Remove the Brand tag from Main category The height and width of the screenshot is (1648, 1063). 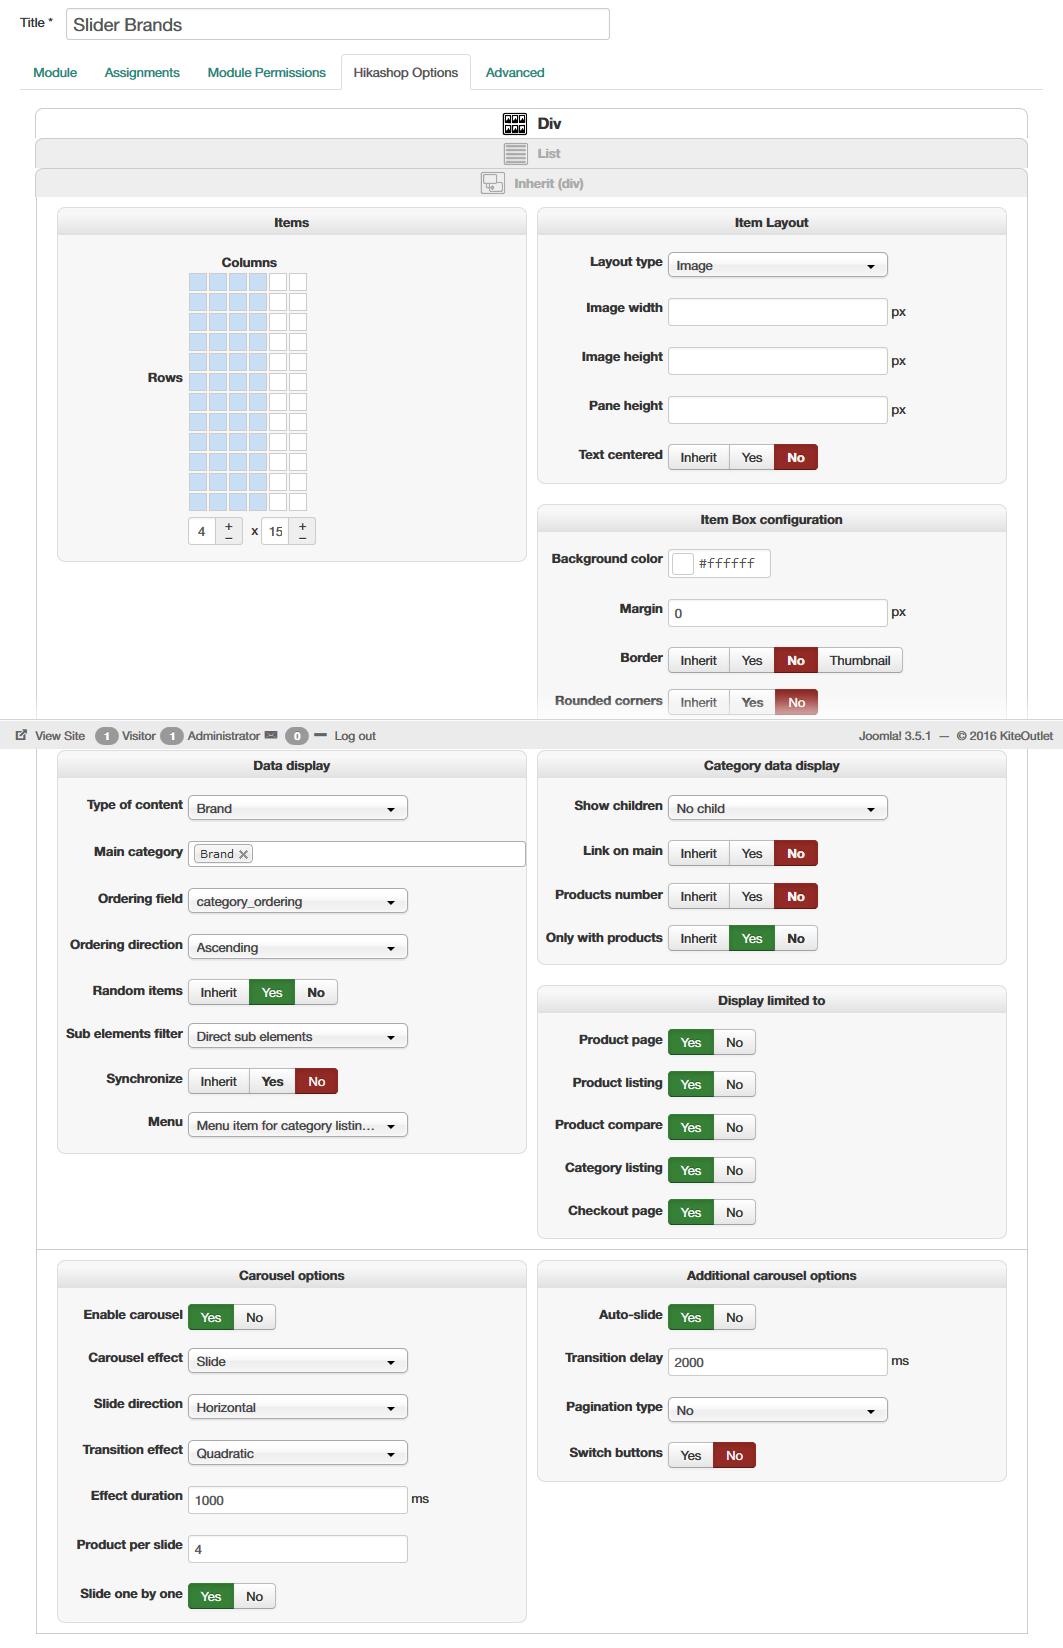(x=243, y=854)
